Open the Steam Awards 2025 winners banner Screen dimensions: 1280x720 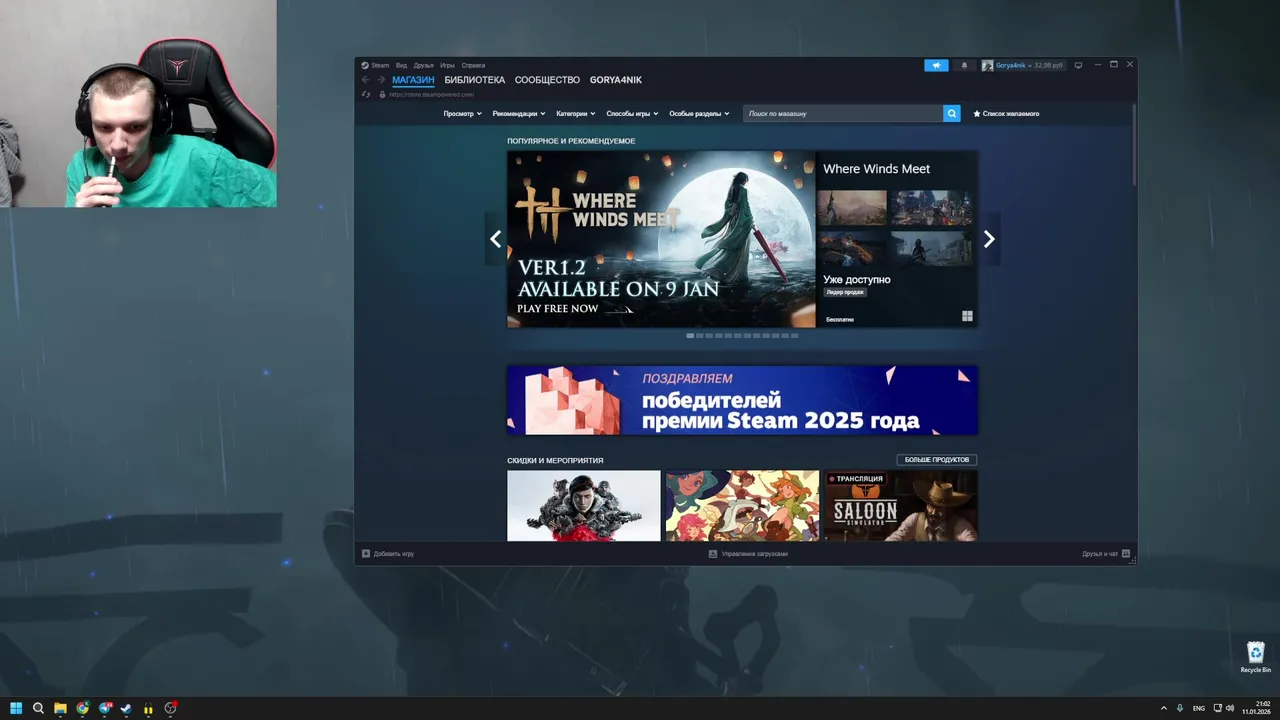(x=742, y=400)
